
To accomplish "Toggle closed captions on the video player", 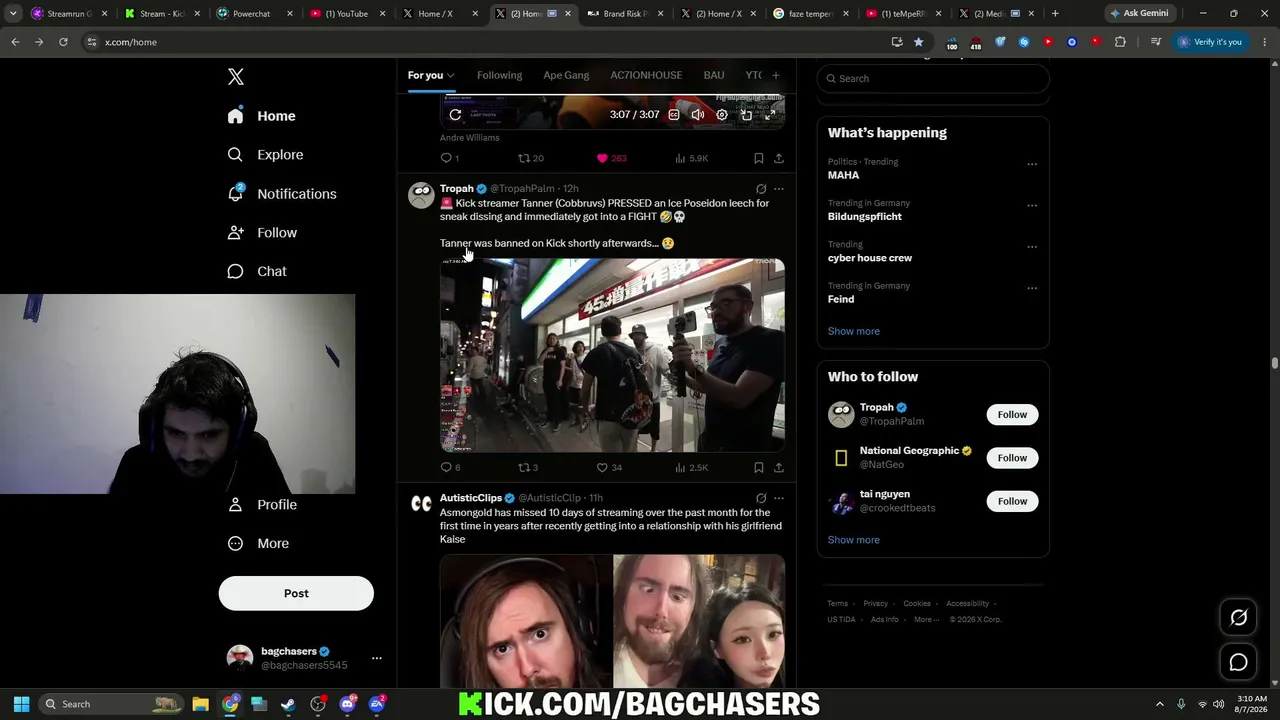I will pos(674,115).
